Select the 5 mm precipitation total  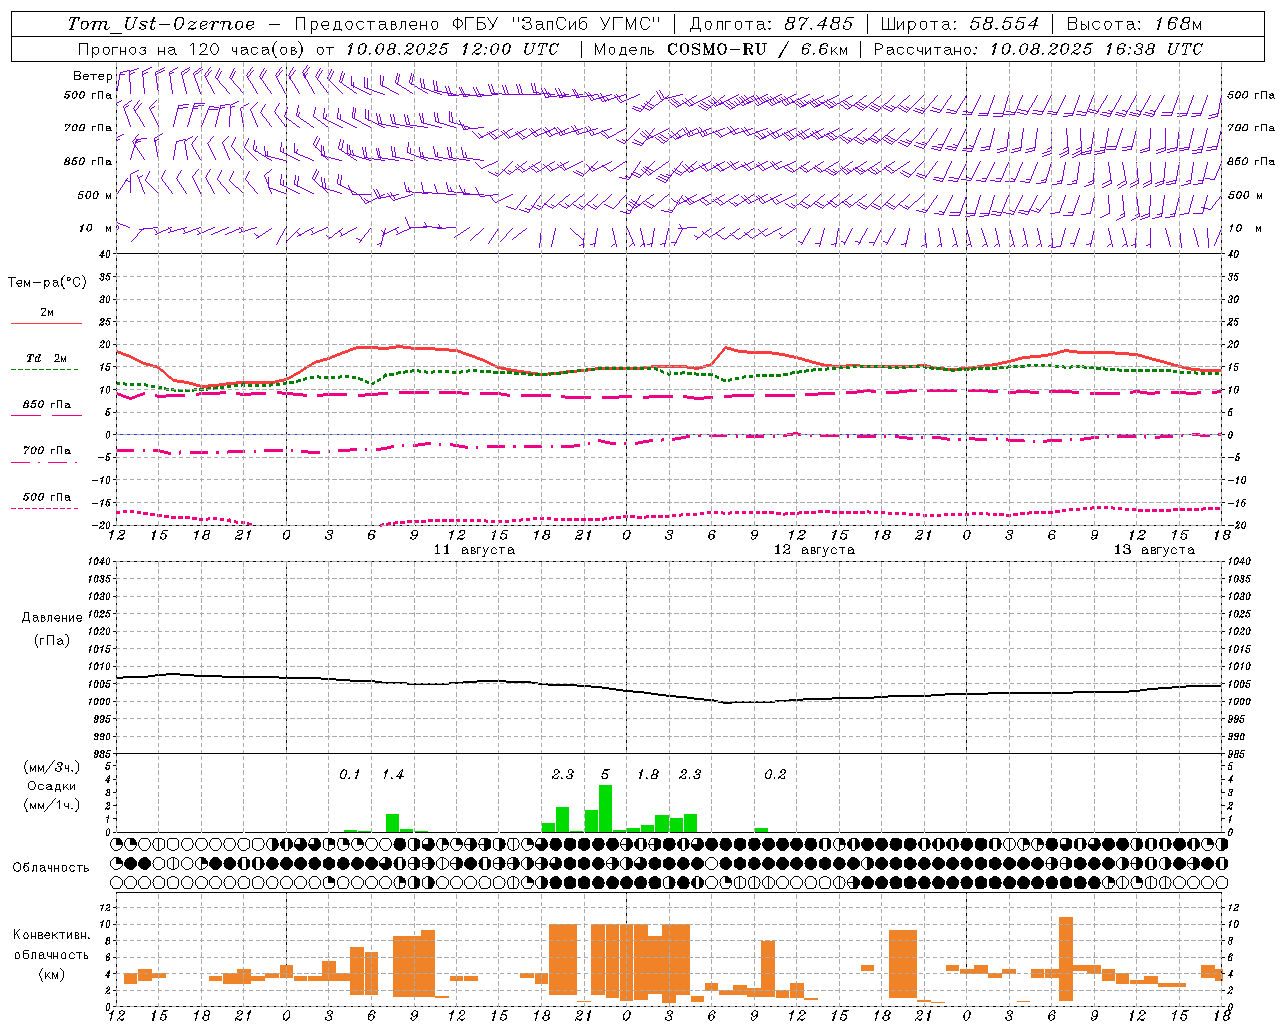click(x=605, y=774)
